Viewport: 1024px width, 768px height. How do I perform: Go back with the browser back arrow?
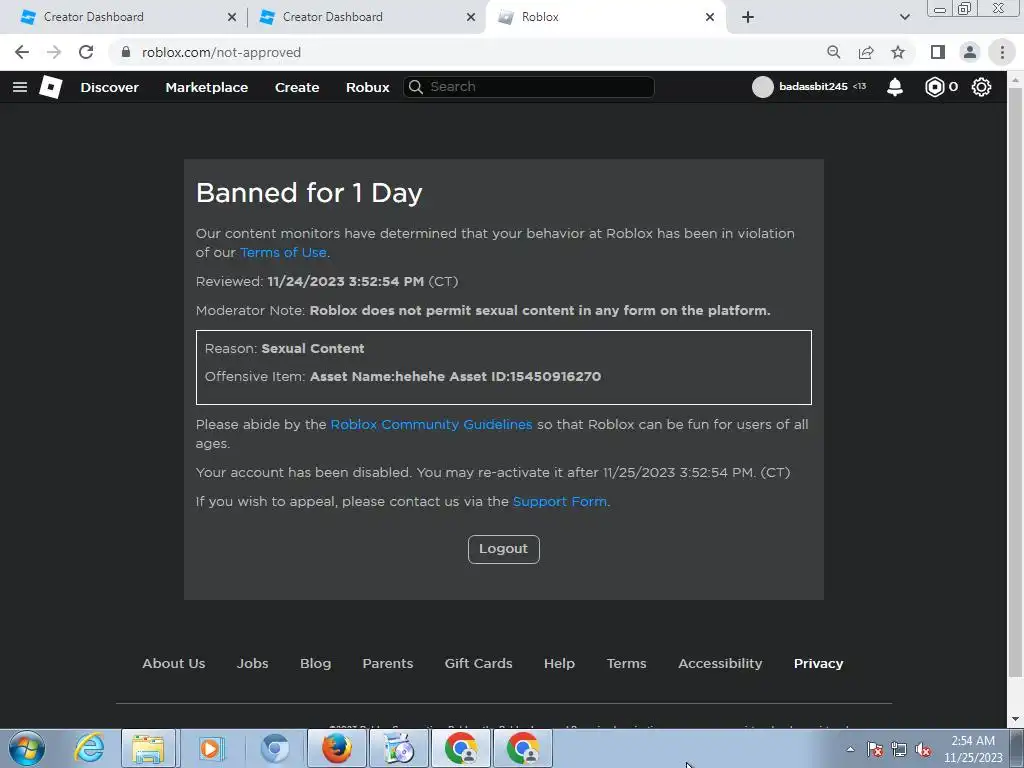22,52
